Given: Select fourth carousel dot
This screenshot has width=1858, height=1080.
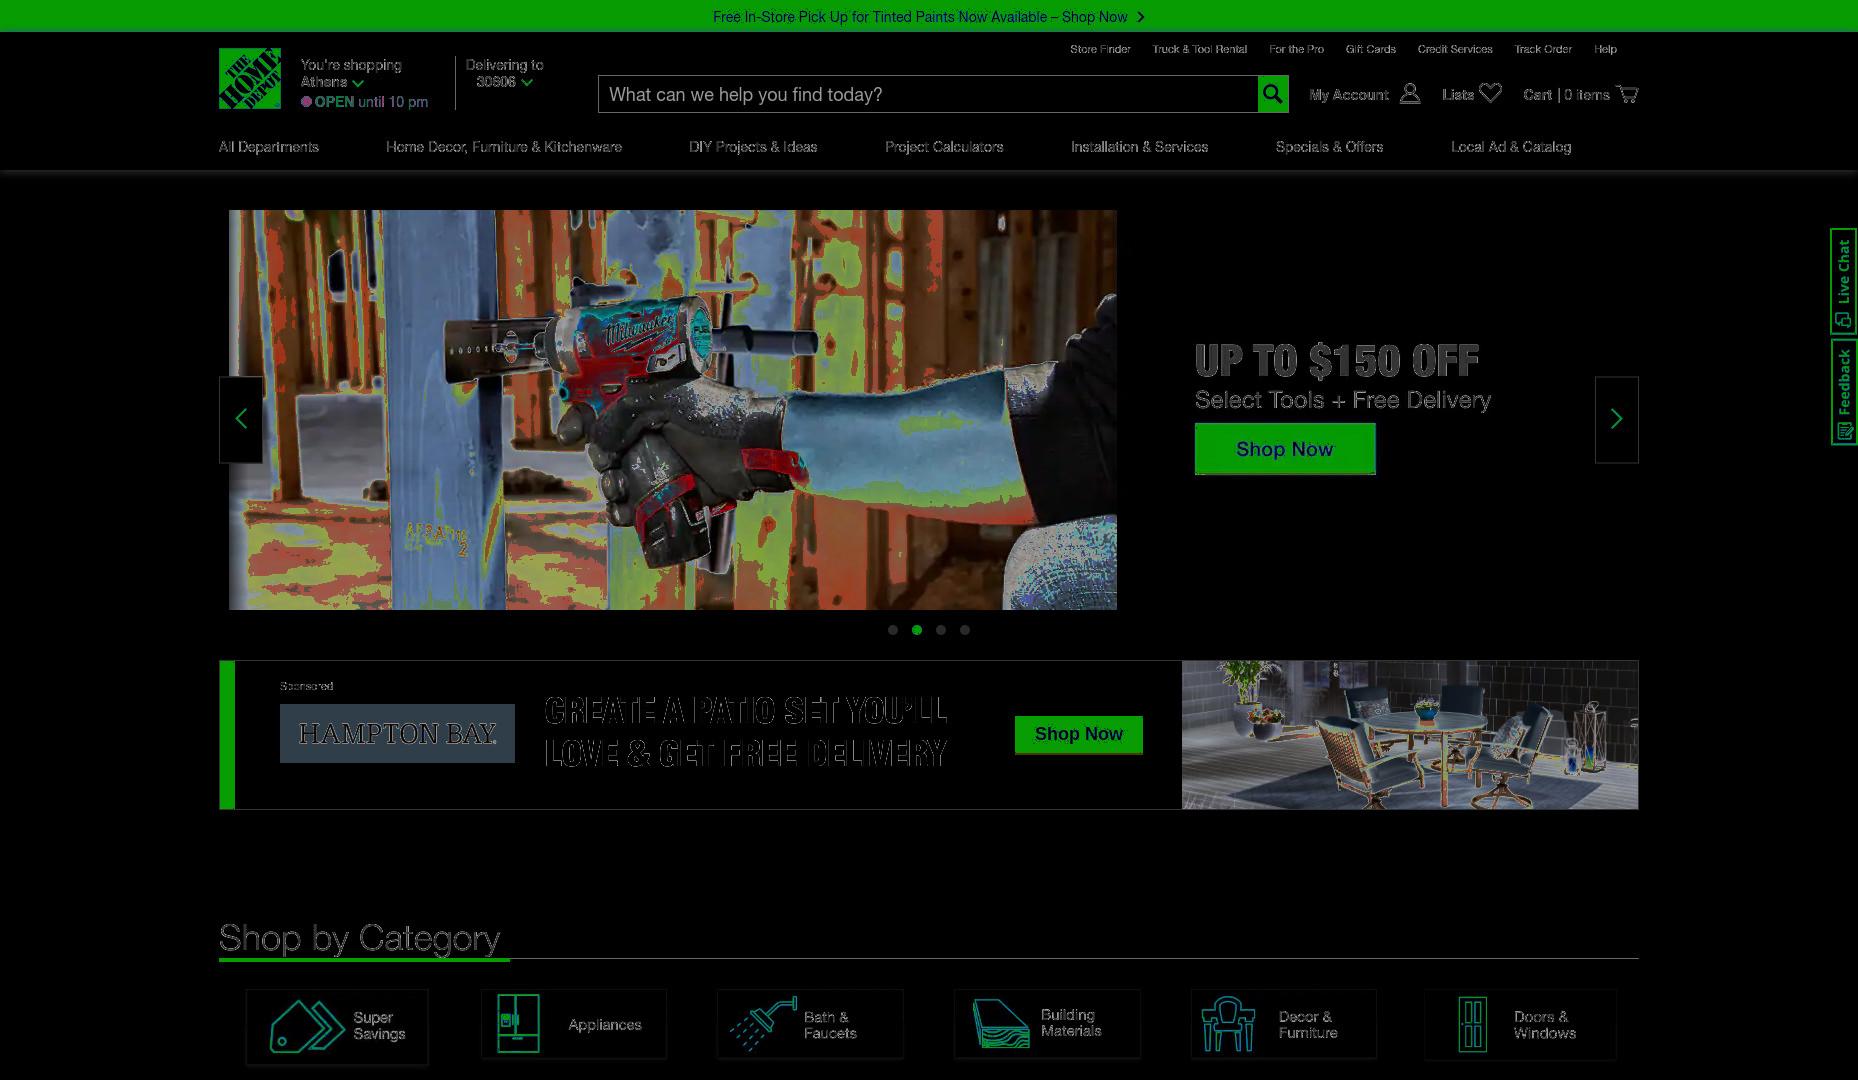Looking at the screenshot, I should (965, 630).
